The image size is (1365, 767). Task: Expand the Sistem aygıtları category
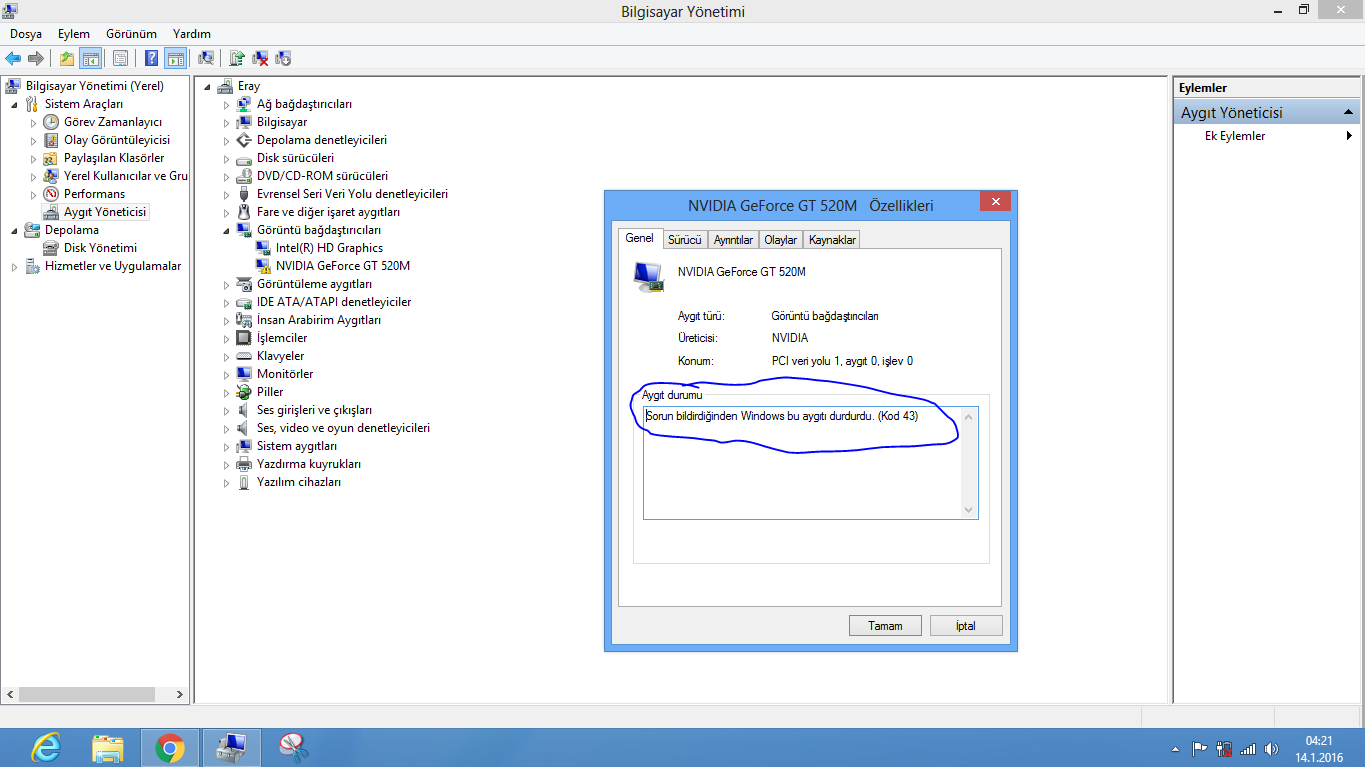pos(227,447)
